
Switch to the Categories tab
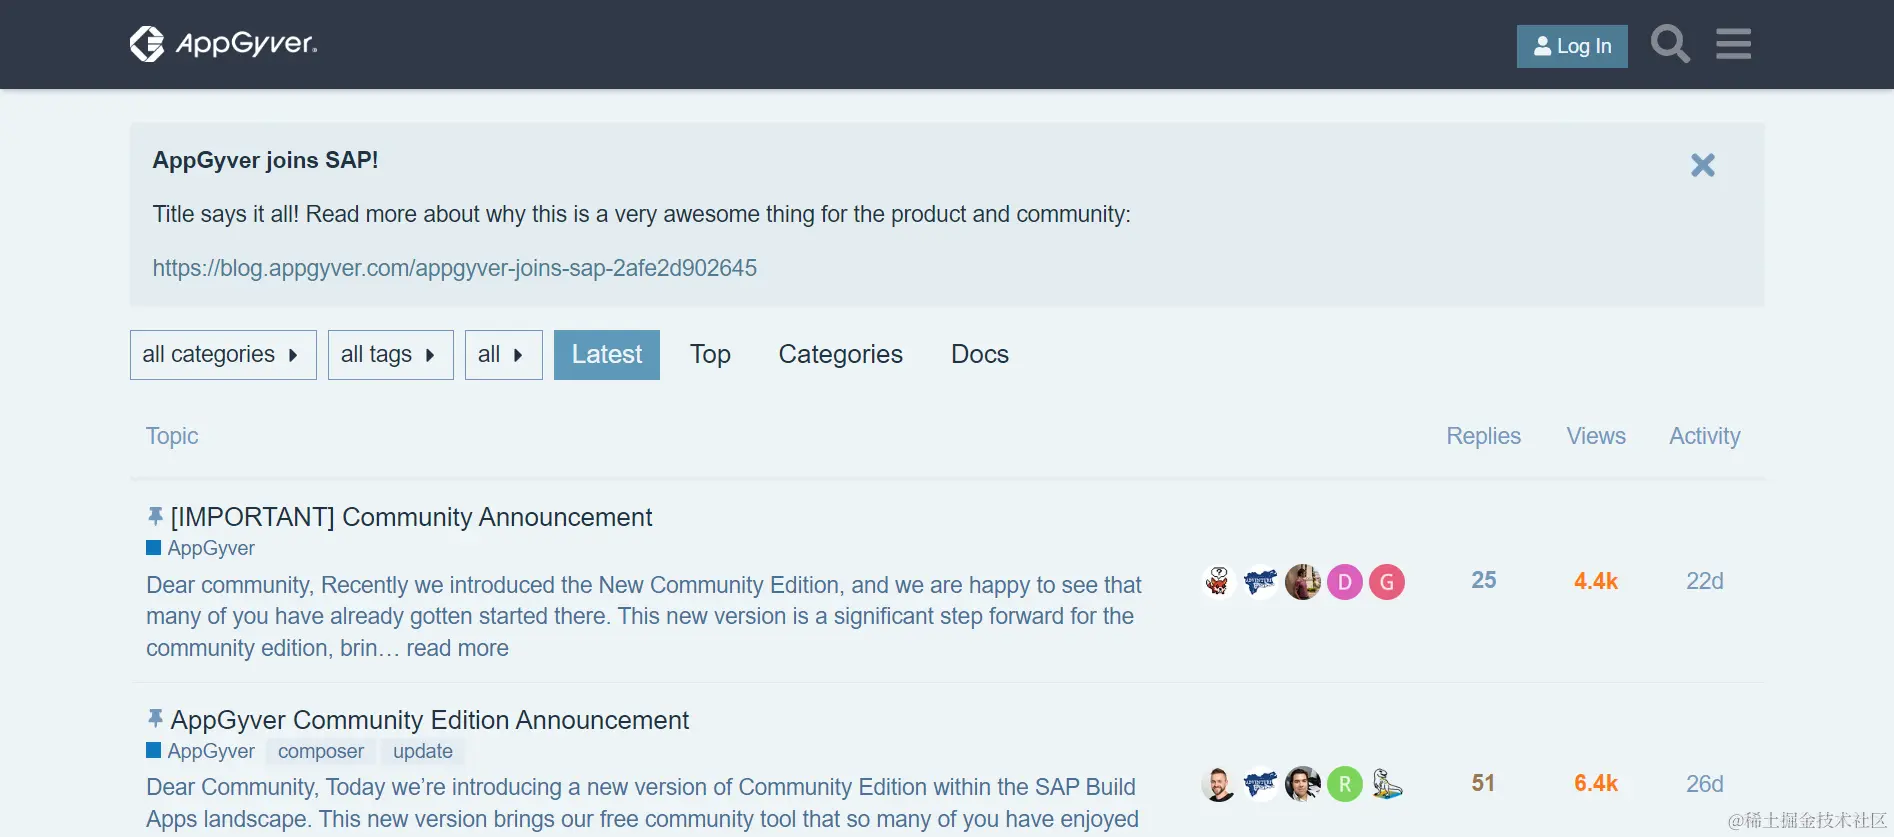pos(840,355)
